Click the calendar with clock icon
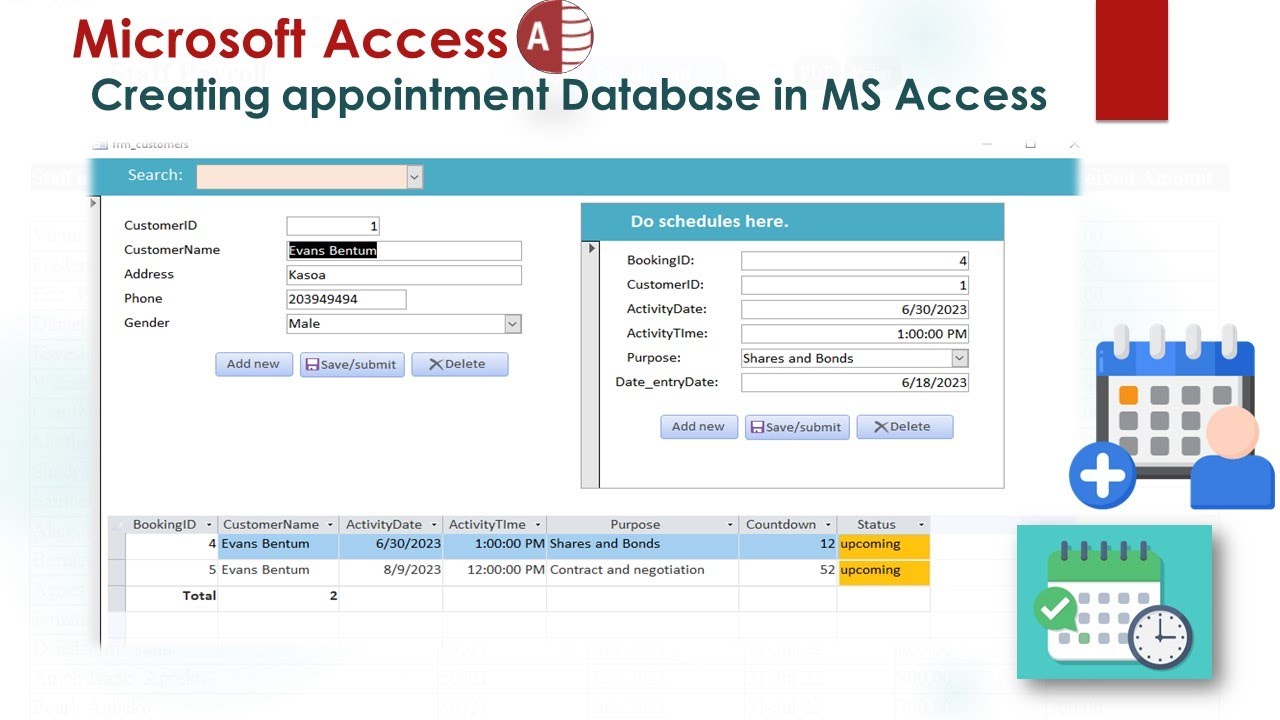This screenshot has height=720, width=1280. pyautogui.click(x=1114, y=602)
